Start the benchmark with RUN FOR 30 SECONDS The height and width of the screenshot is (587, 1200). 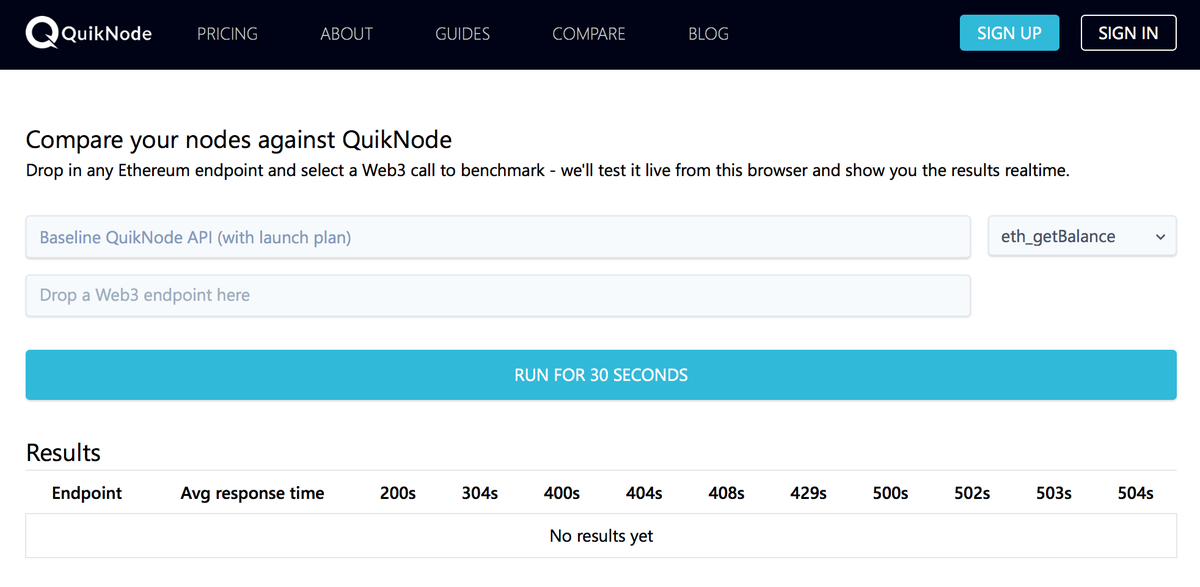coord(600,374)
